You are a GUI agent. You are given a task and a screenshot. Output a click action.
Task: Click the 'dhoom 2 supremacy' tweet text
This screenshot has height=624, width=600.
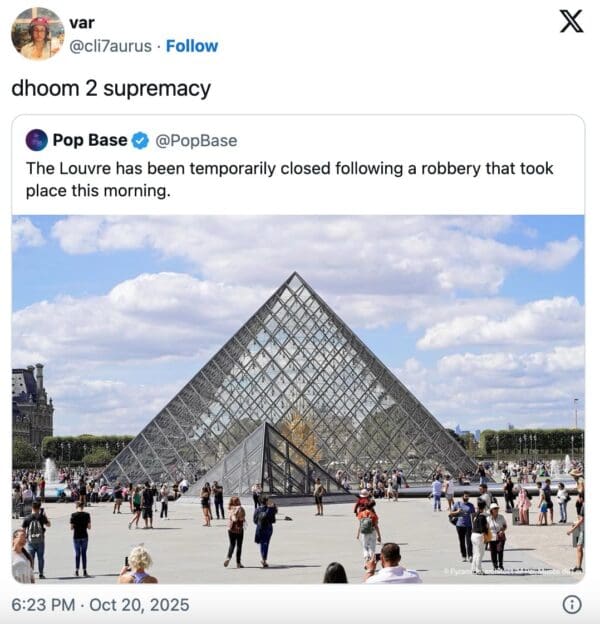[x=111, y=88]
